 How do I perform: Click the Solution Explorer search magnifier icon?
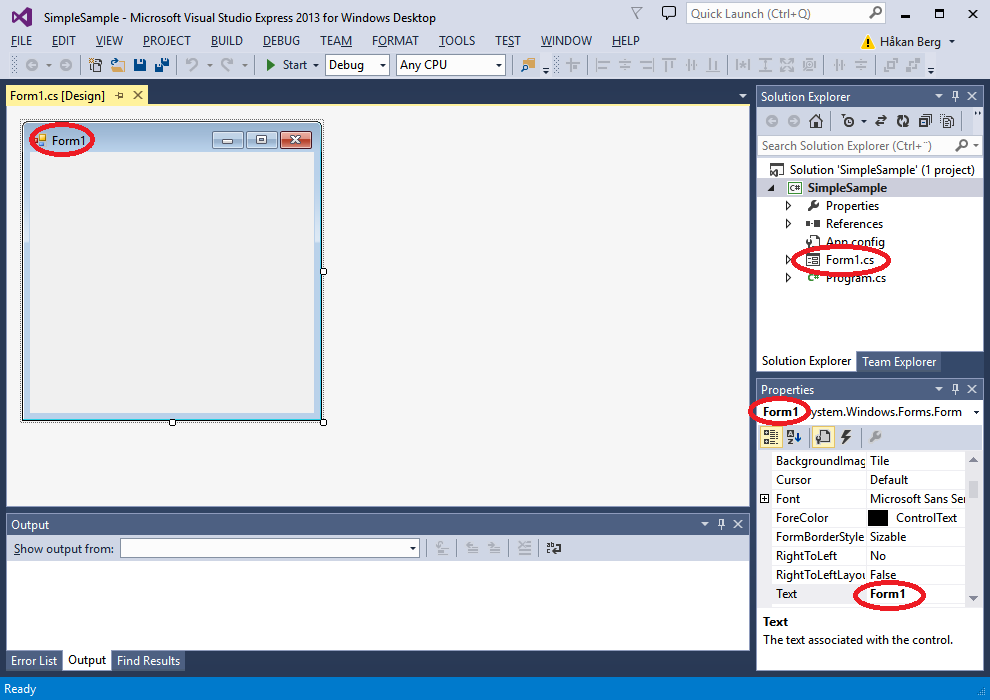pos(962,146)
